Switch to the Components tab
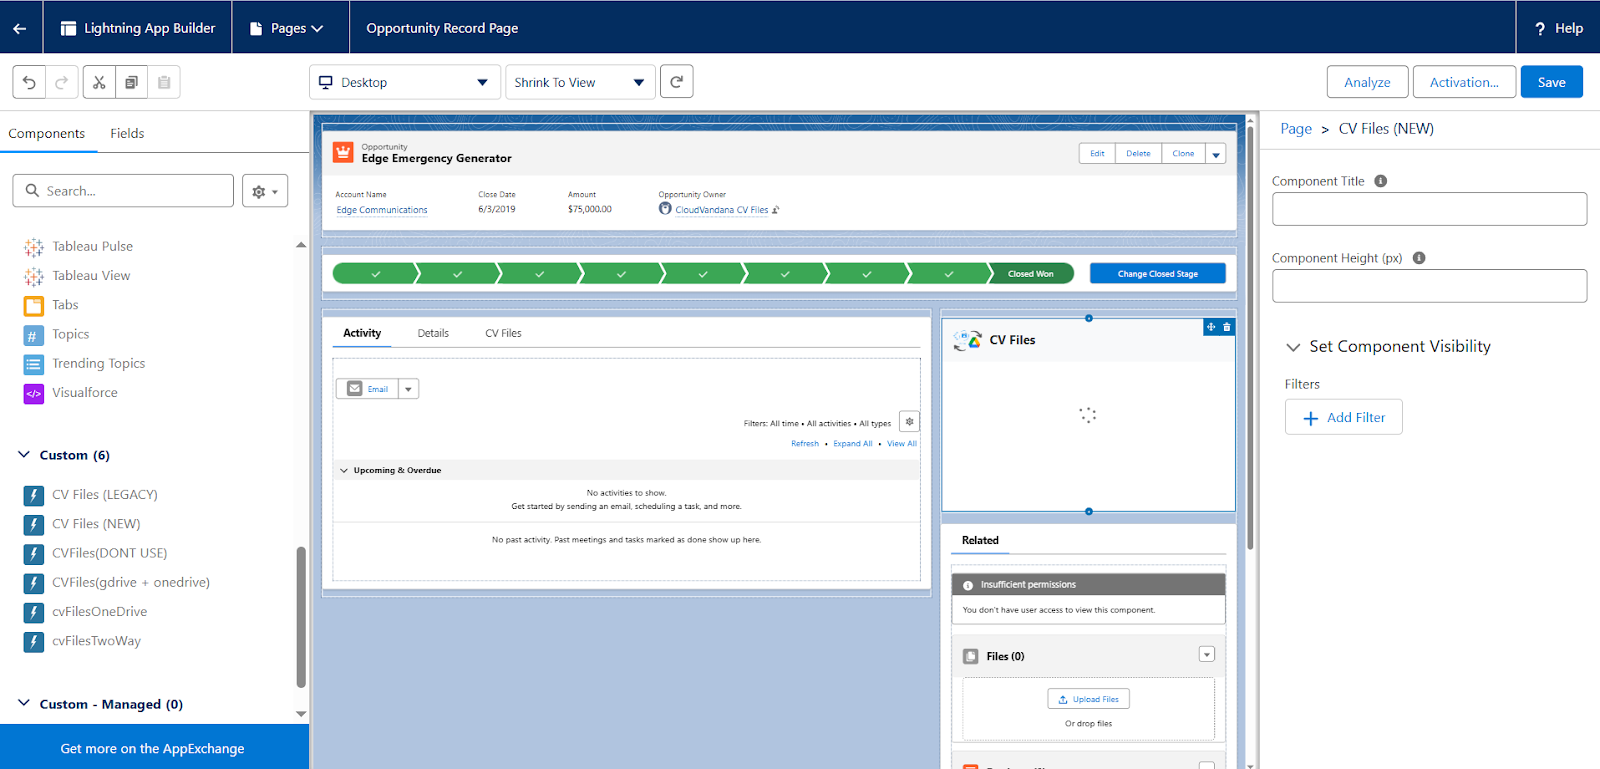 (47, 133)
